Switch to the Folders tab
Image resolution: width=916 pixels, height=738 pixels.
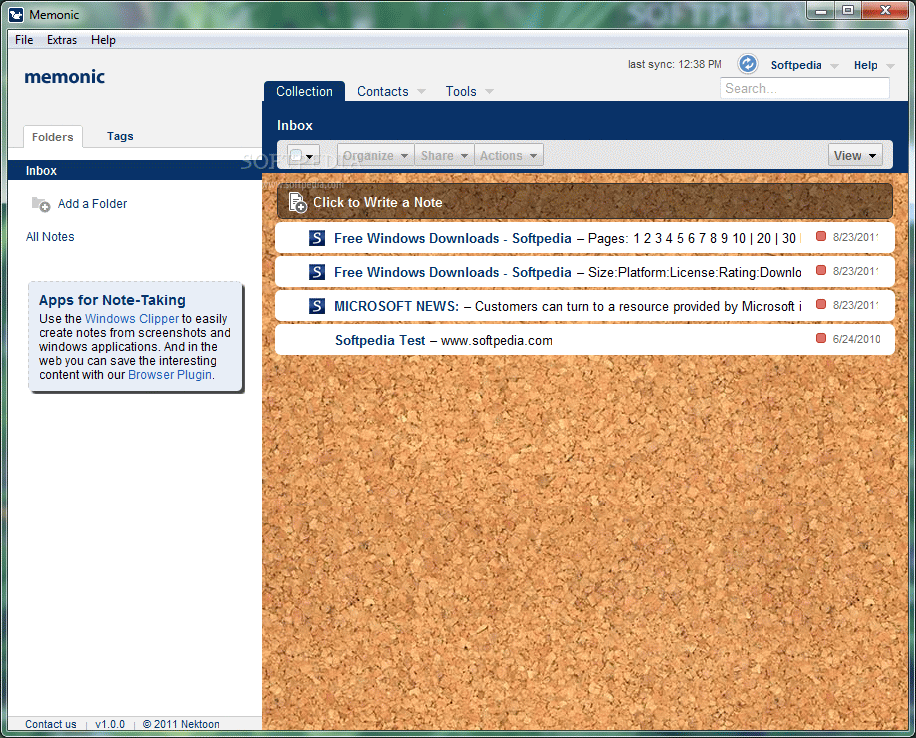(x=53, y=137)
